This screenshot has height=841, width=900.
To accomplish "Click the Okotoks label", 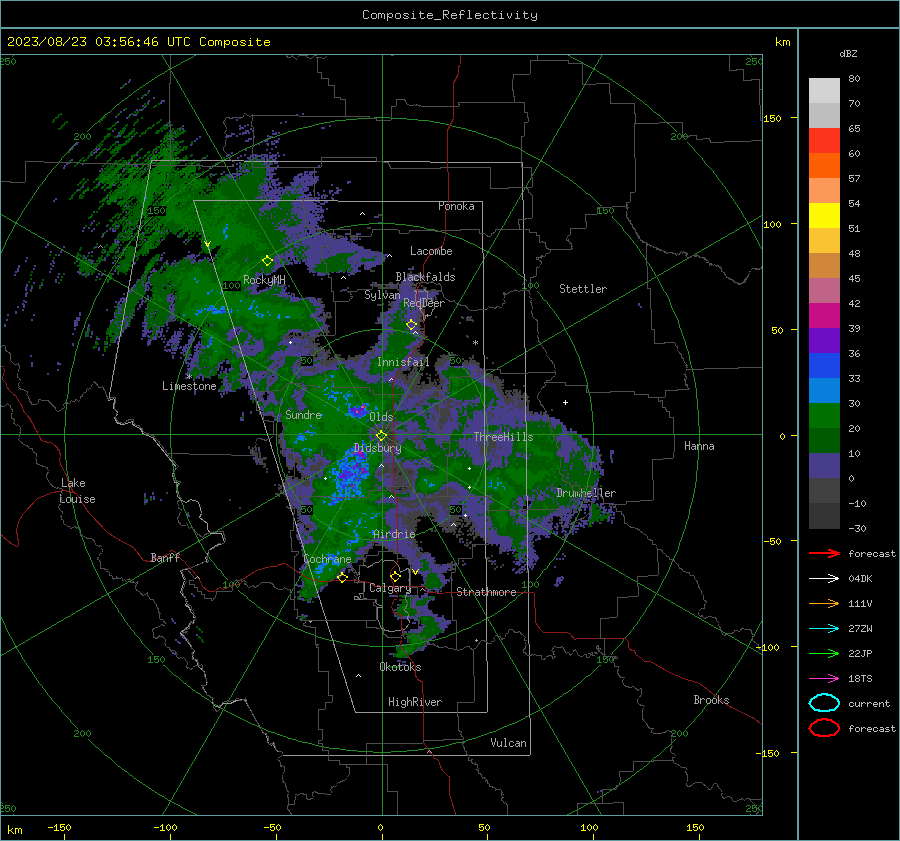I will pyautogui.click(x=400, y=666).
